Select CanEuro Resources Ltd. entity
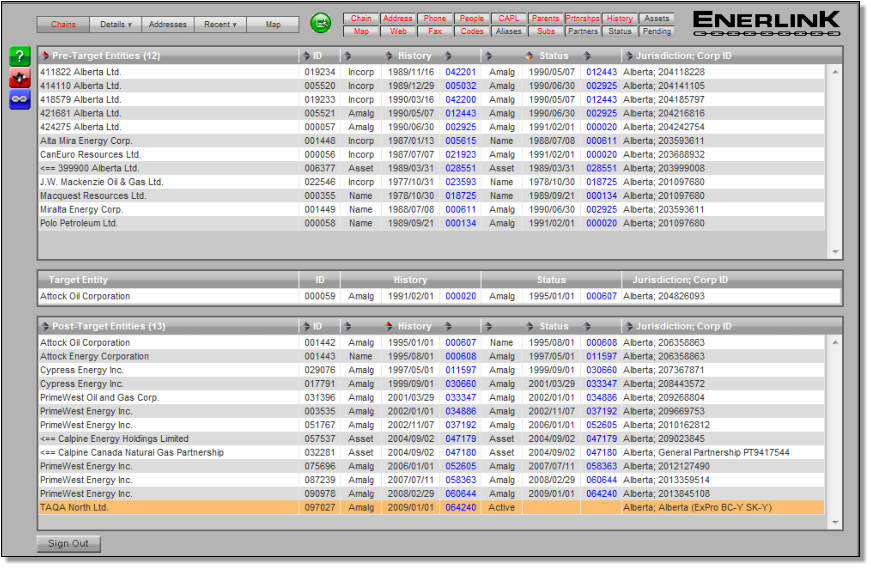The image size is (871, 569). (x=91, y=154)
